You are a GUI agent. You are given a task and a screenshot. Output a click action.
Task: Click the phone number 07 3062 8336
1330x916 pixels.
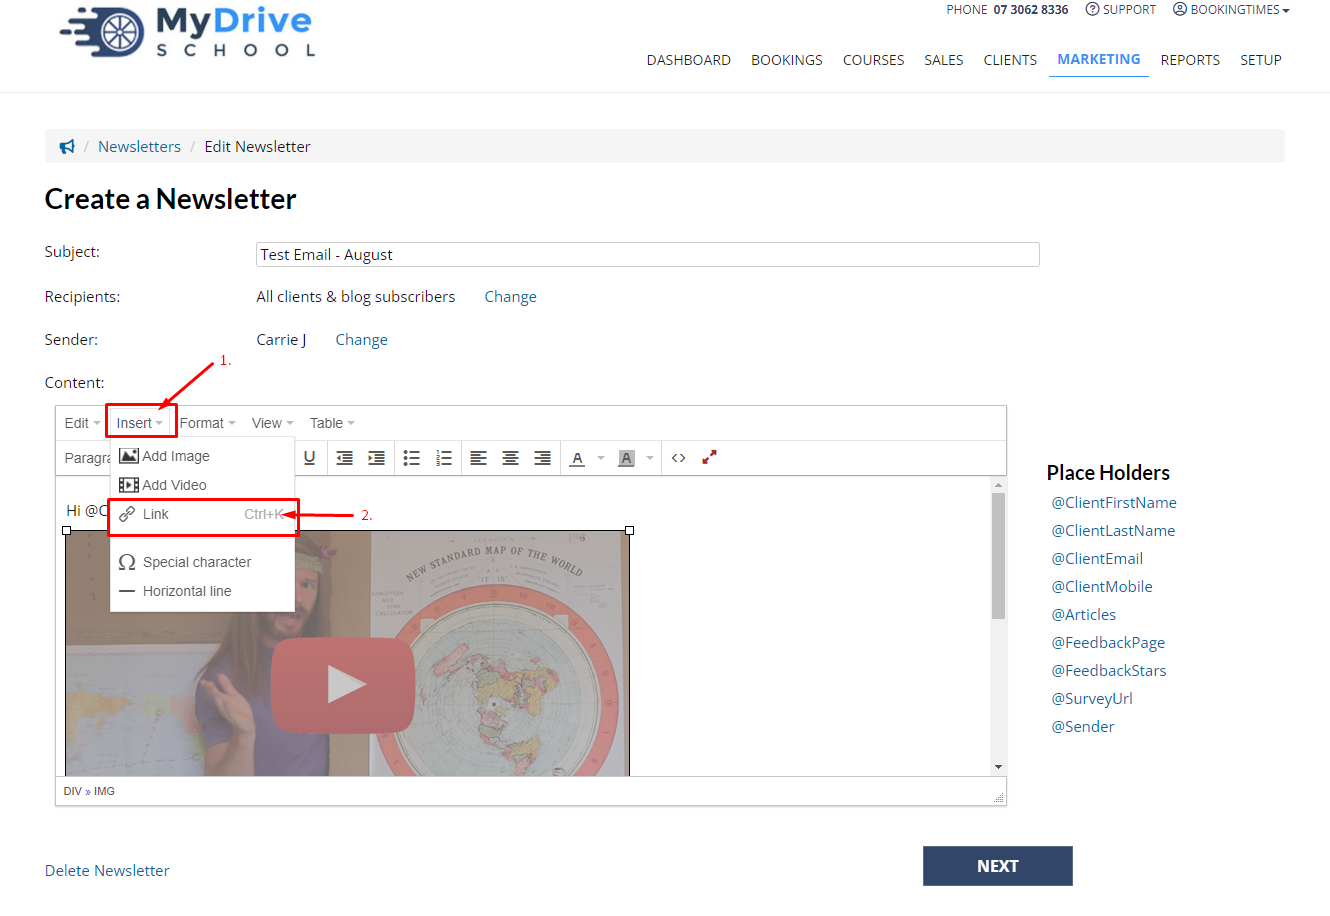click(1031, 10)
